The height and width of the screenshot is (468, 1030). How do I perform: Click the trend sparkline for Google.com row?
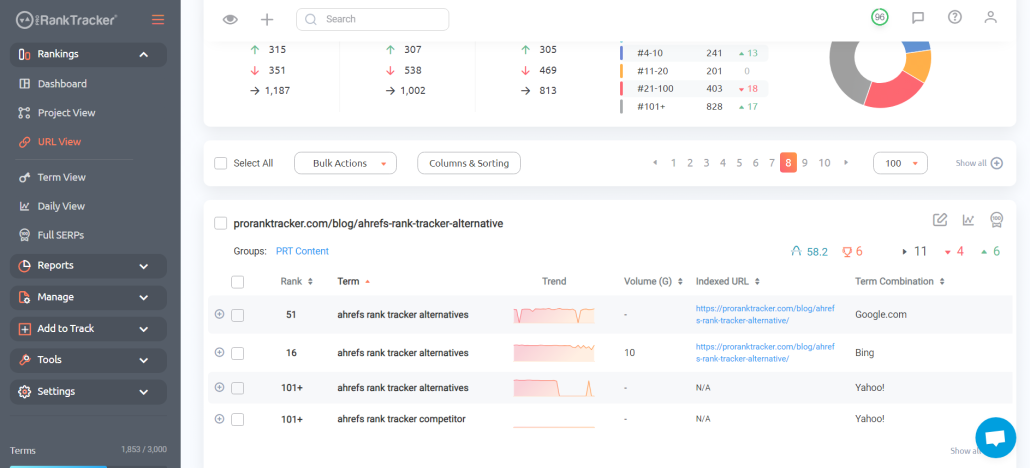point(554,316)
